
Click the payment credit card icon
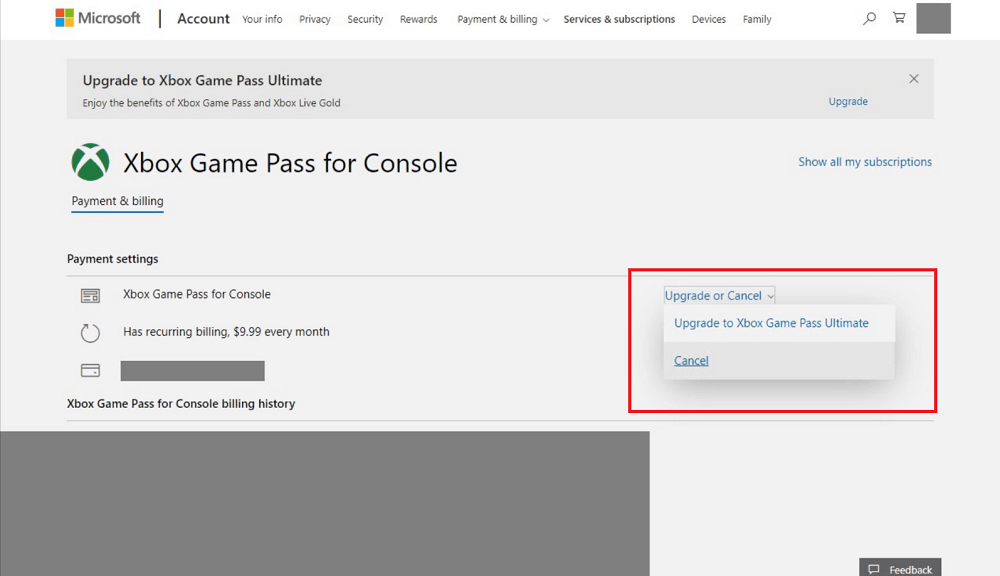click(91, 371)
